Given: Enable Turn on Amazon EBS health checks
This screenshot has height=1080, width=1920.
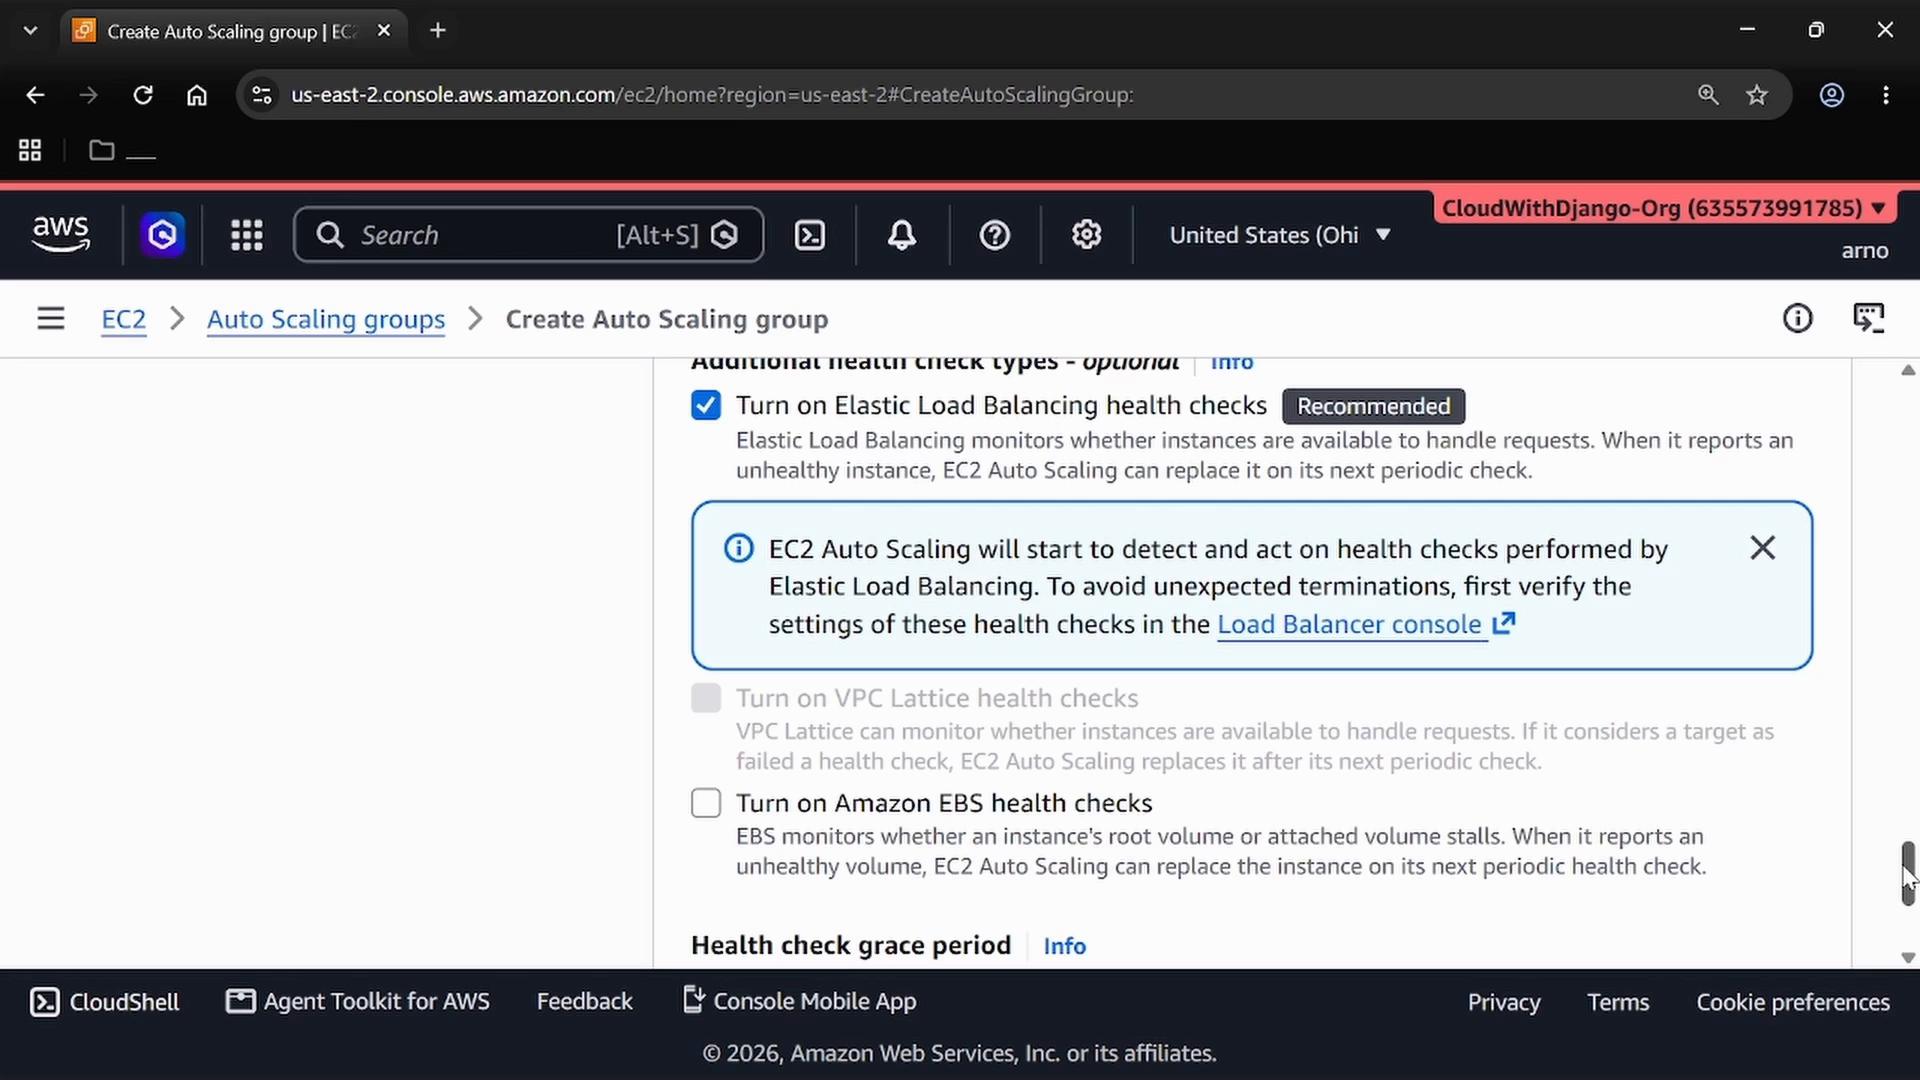Looking at the screenshot, I should pos(706,803).
